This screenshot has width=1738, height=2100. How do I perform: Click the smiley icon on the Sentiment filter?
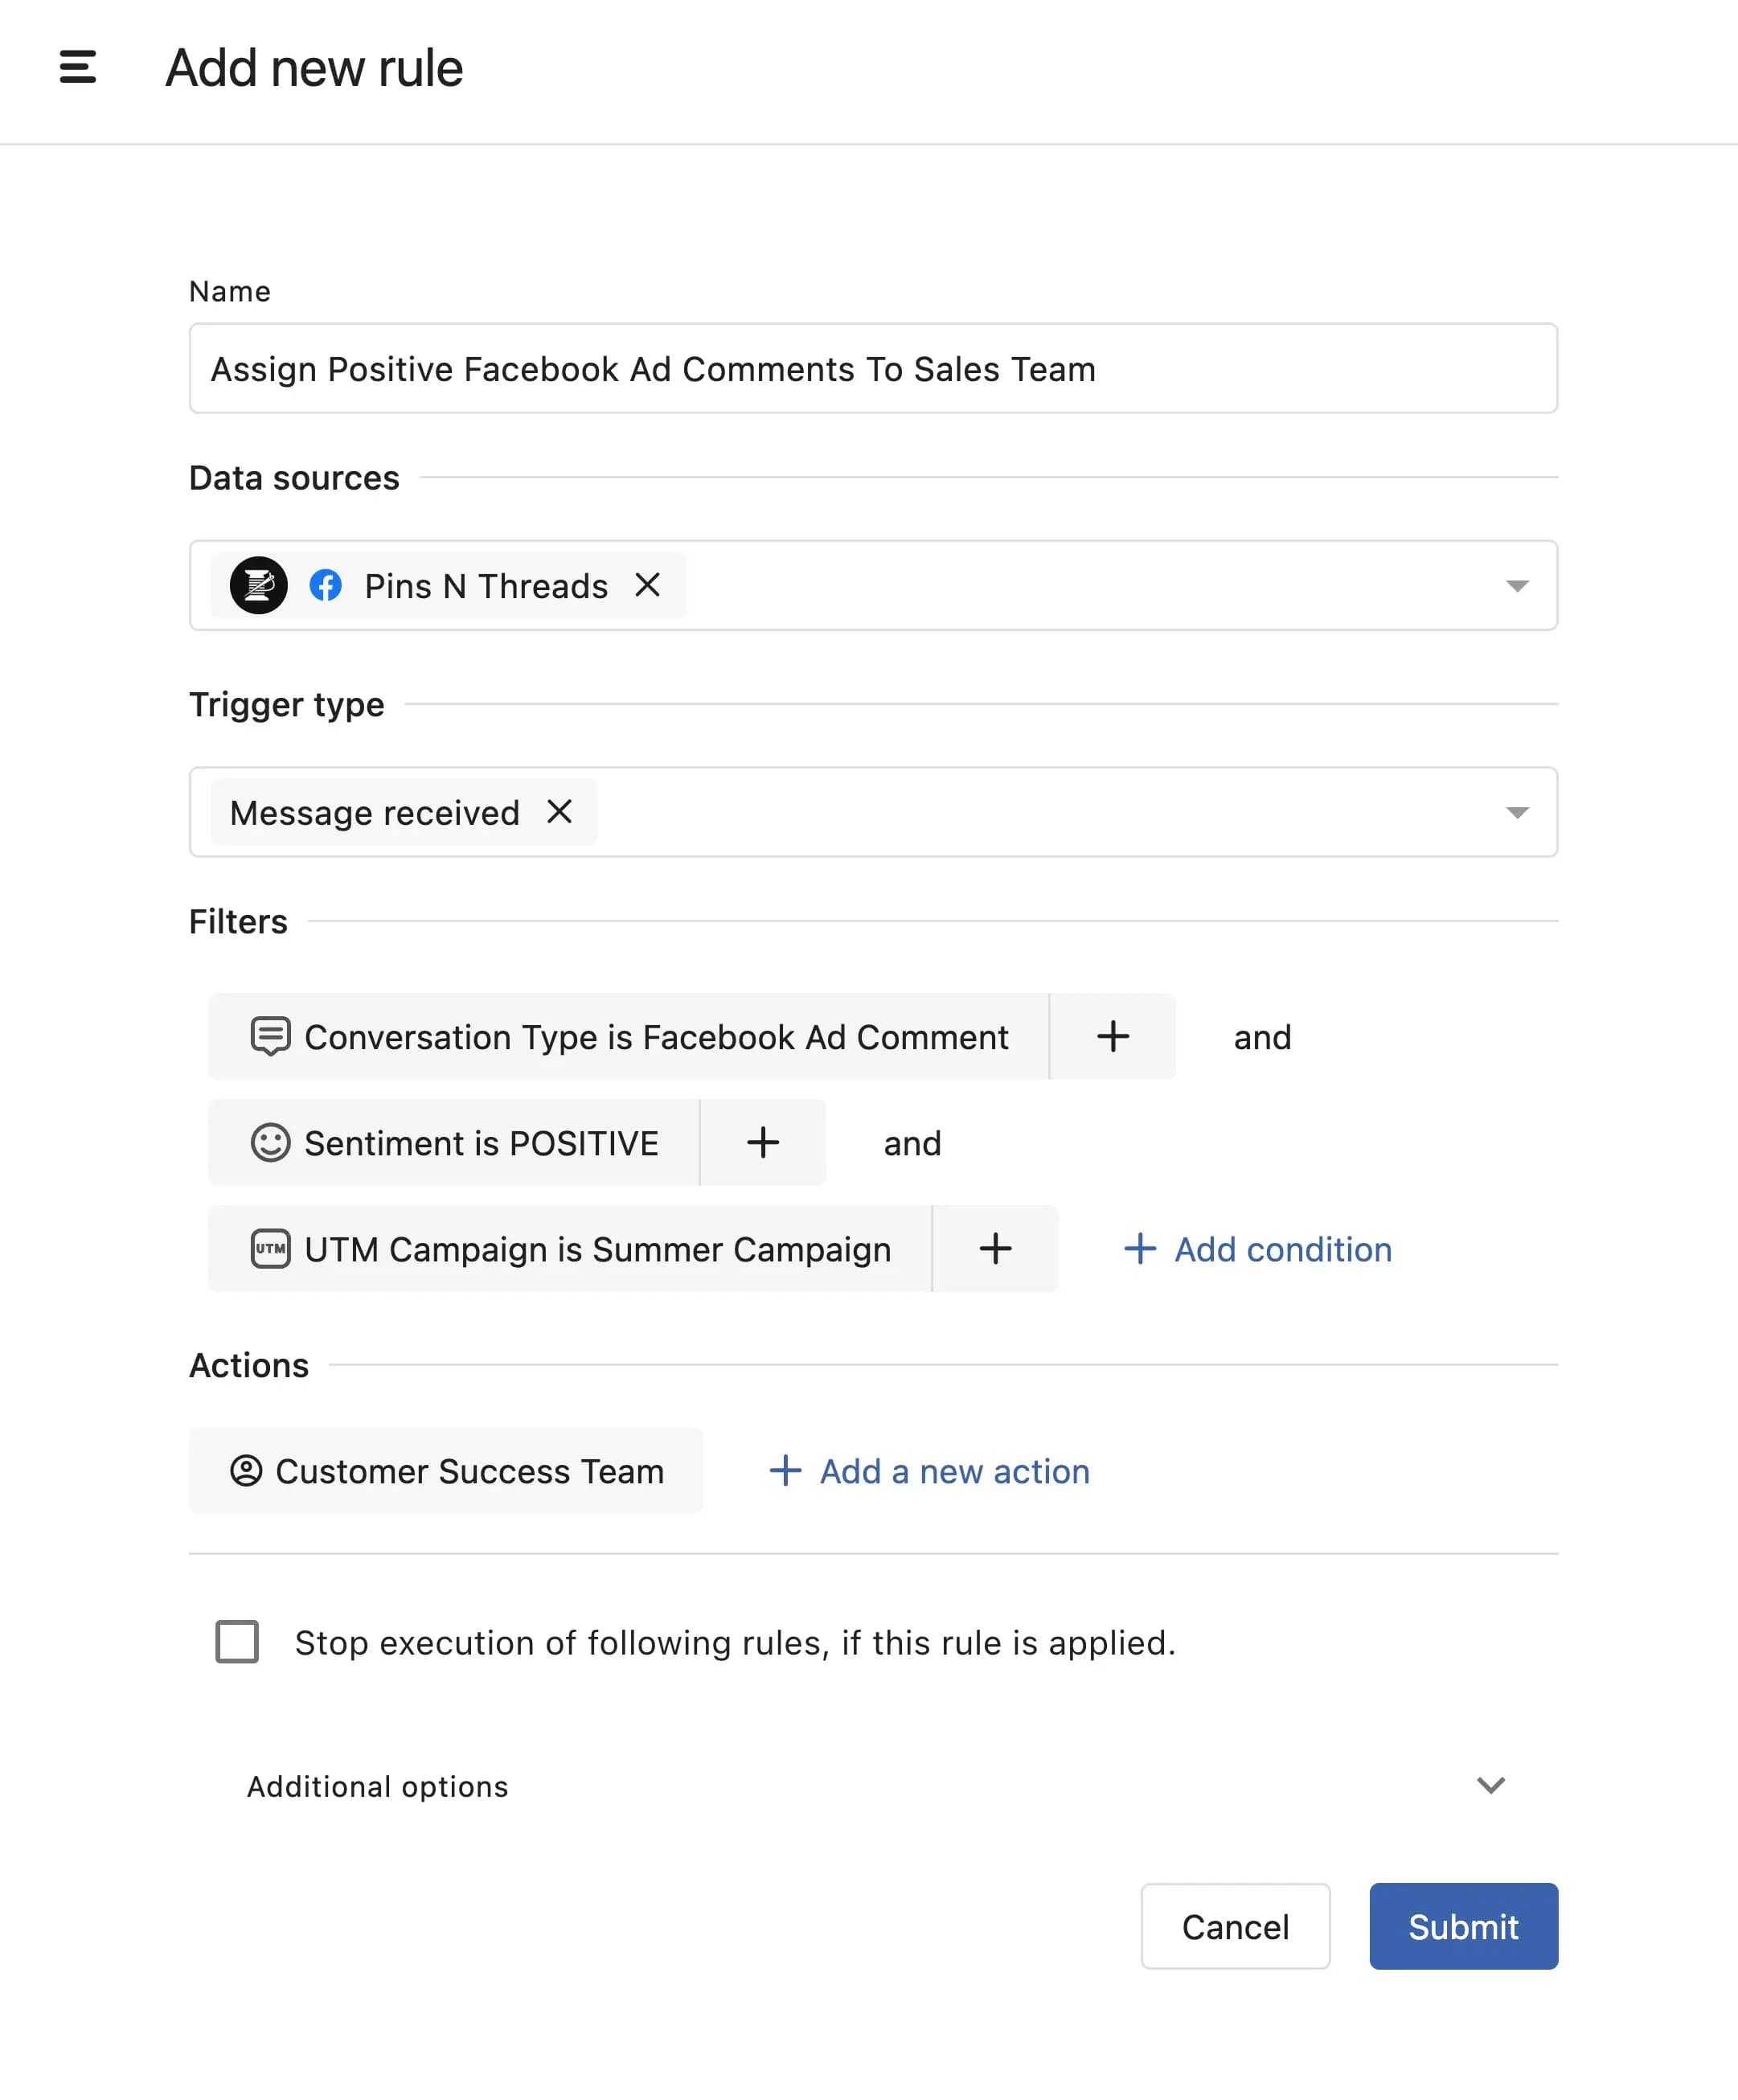click(270, 1143)
